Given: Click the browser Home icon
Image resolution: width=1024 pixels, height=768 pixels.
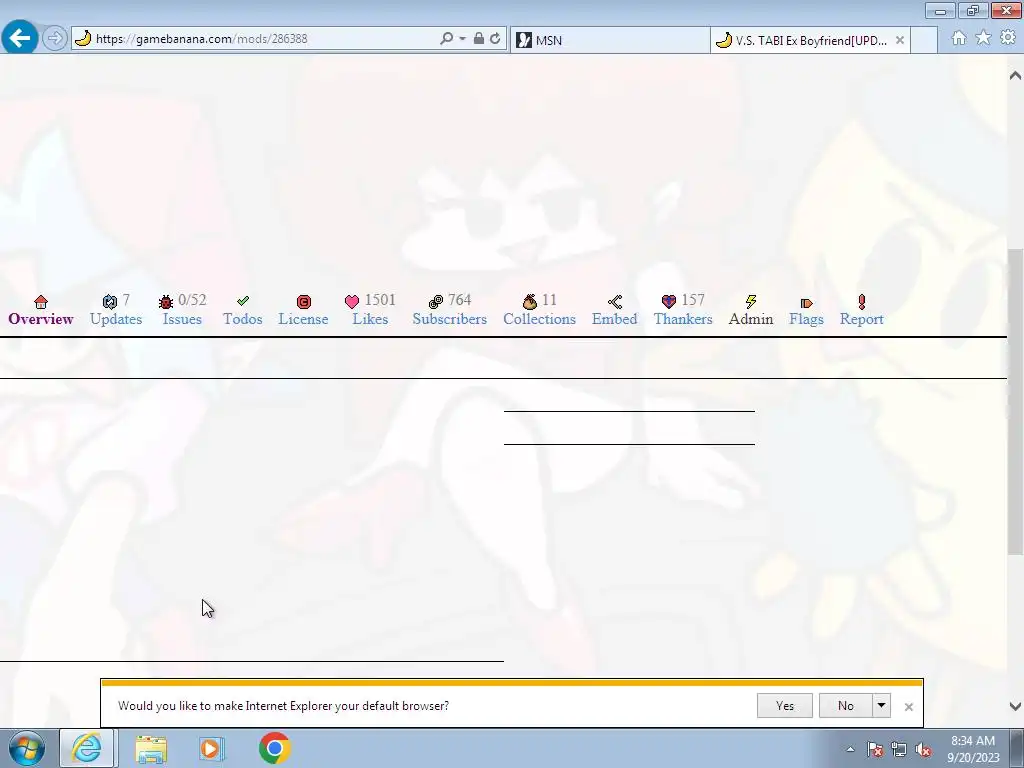Looking at the screenshot, I should point(959,38).
